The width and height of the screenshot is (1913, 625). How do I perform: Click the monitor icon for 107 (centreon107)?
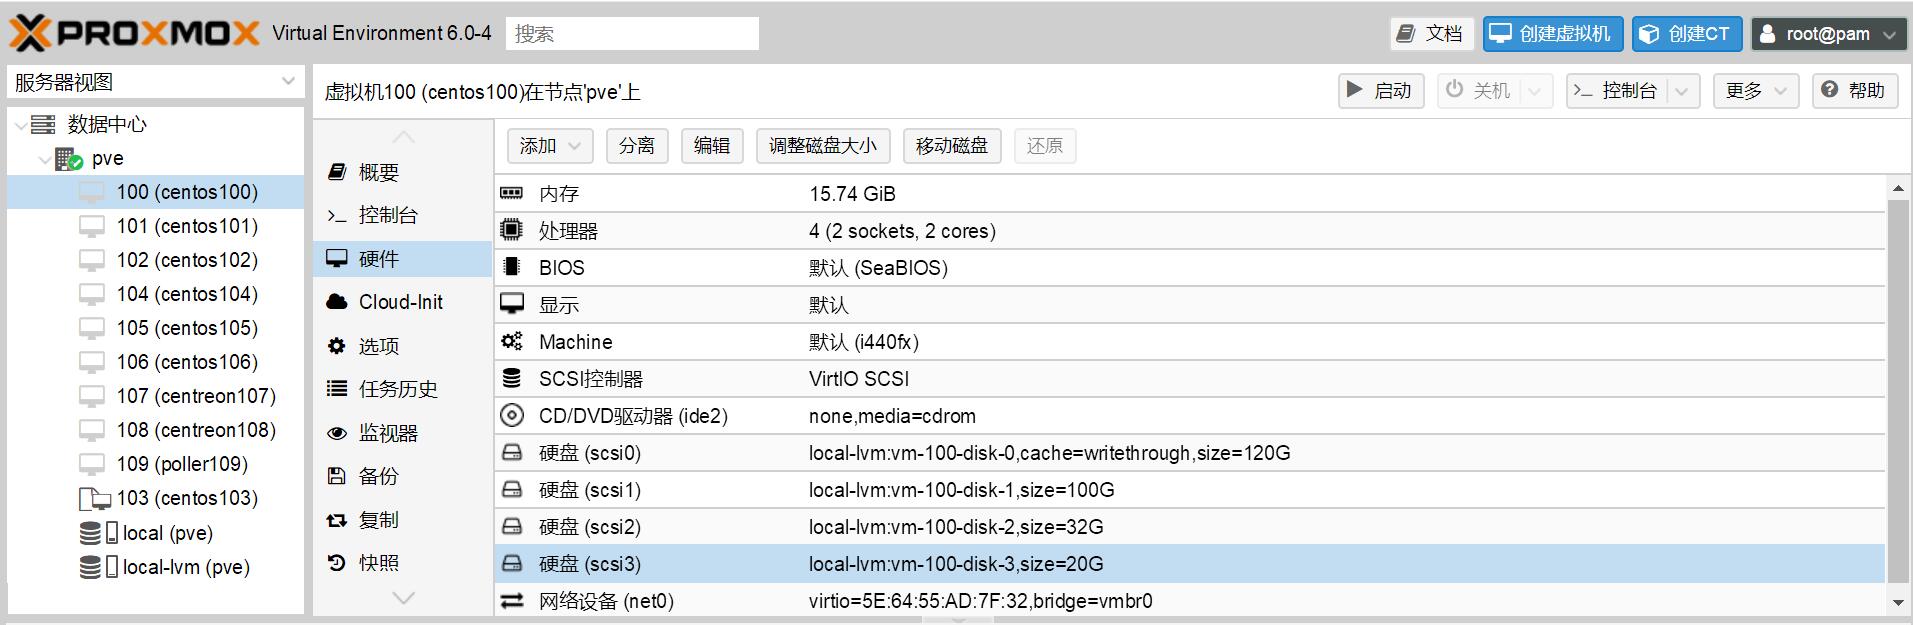(x=92, y=397)
